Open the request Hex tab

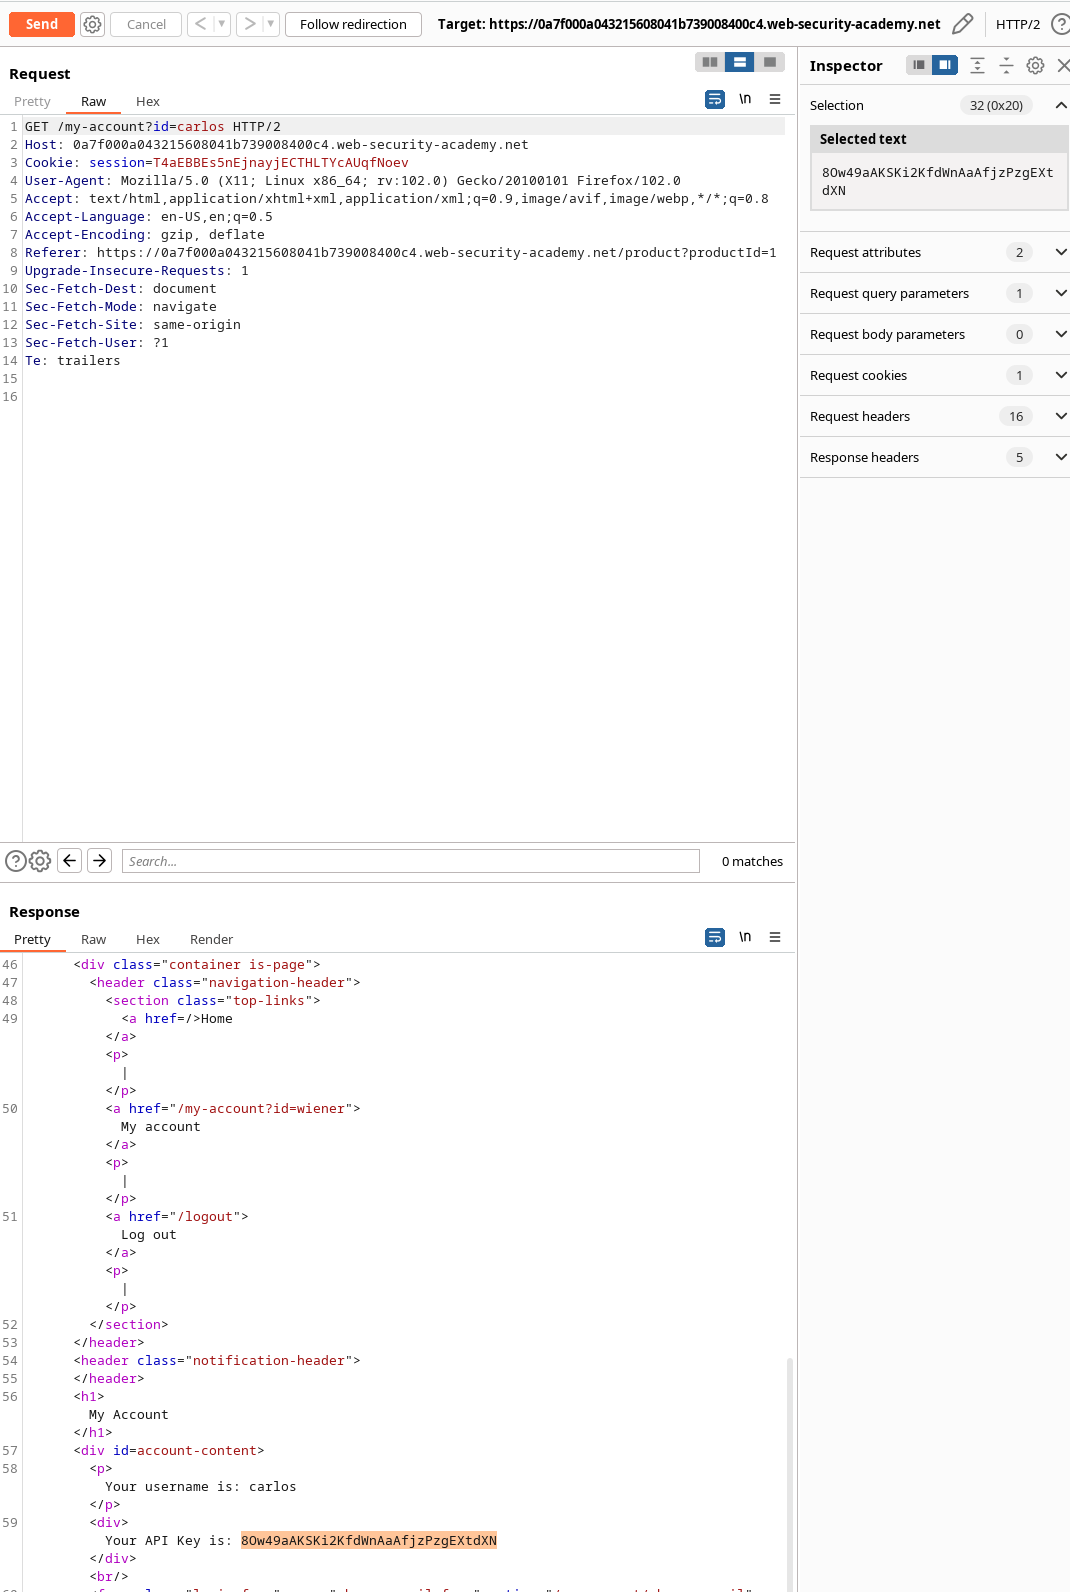click(x=148, y=101)
